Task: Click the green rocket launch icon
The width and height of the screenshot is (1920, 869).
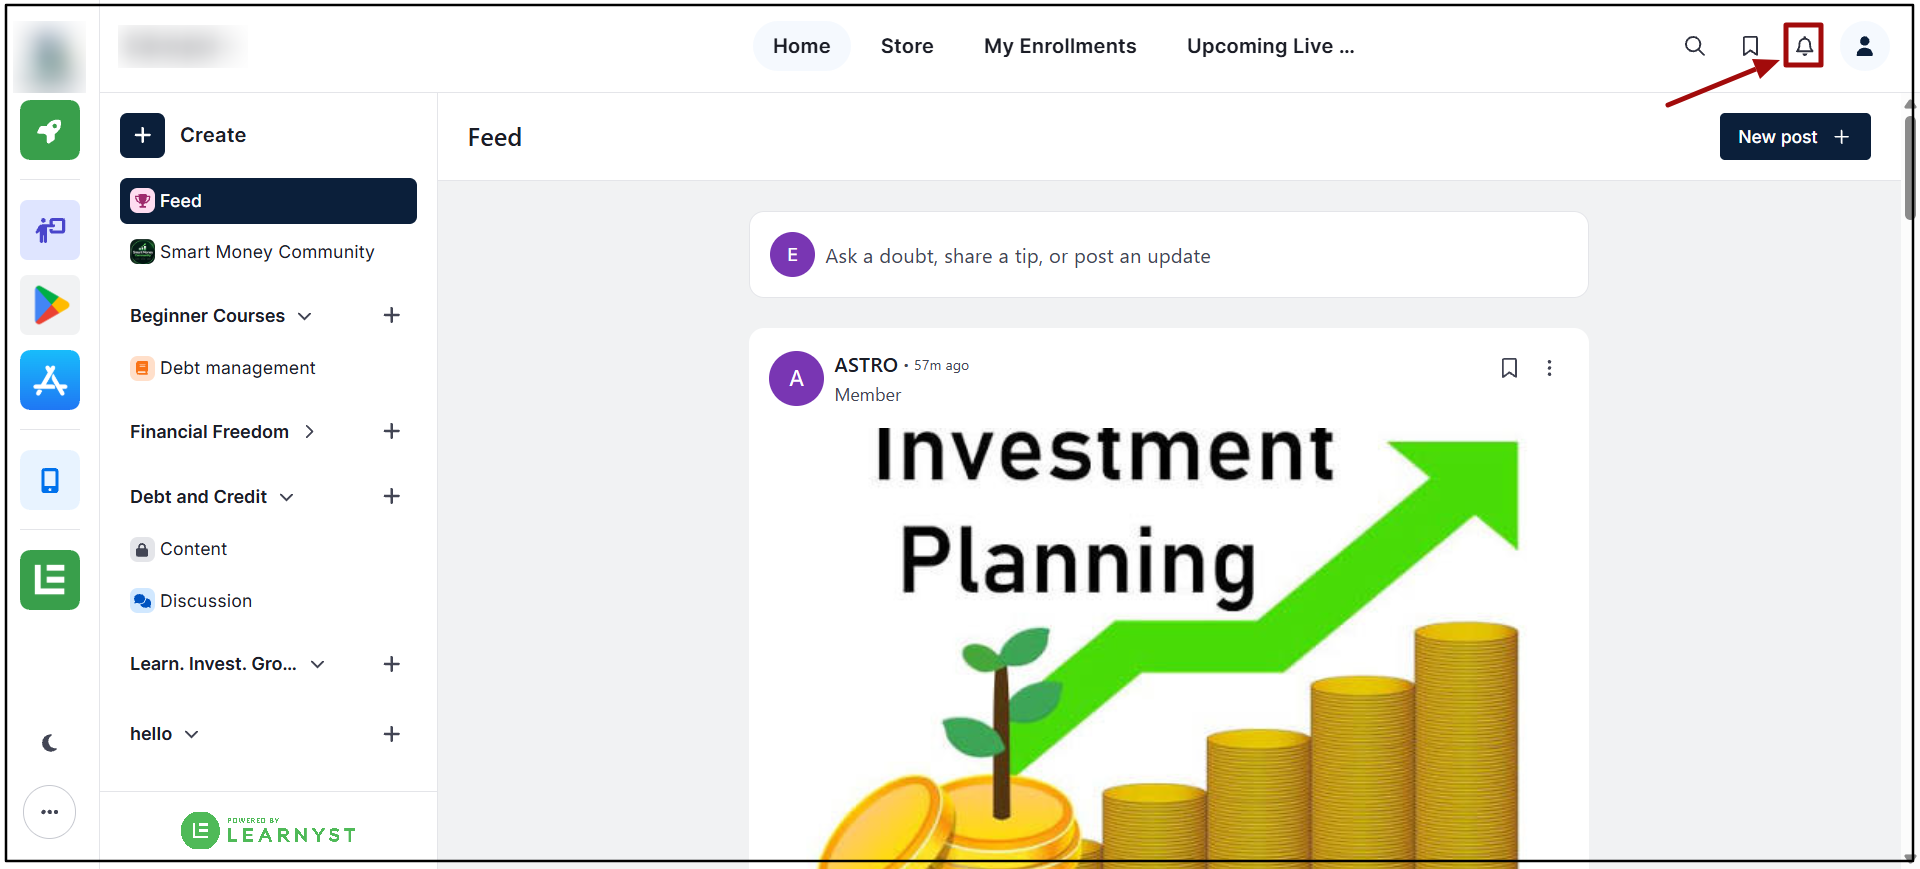Action: pyautogui.click(x=50, y=130)
